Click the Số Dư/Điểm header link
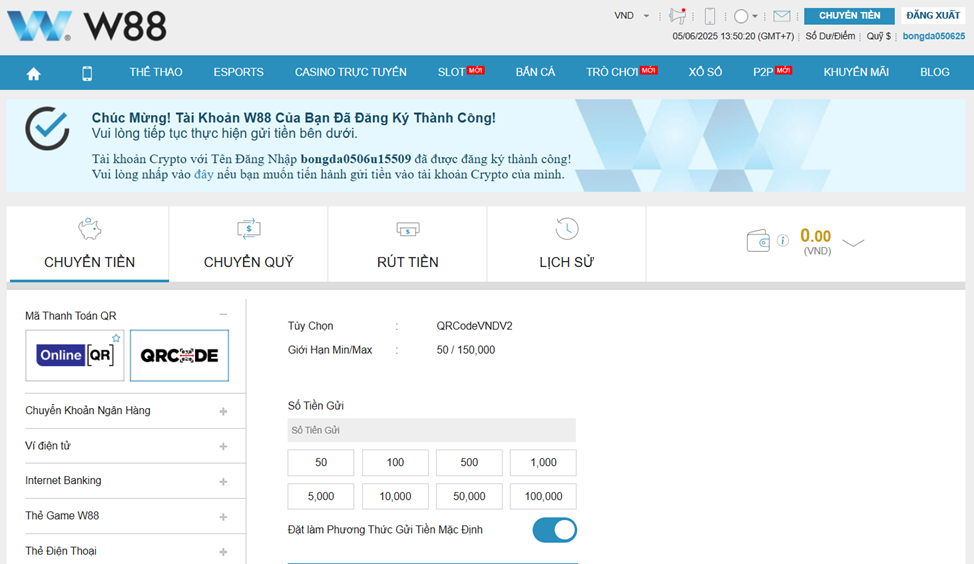The image size is (974, 564). click(831, 37)
